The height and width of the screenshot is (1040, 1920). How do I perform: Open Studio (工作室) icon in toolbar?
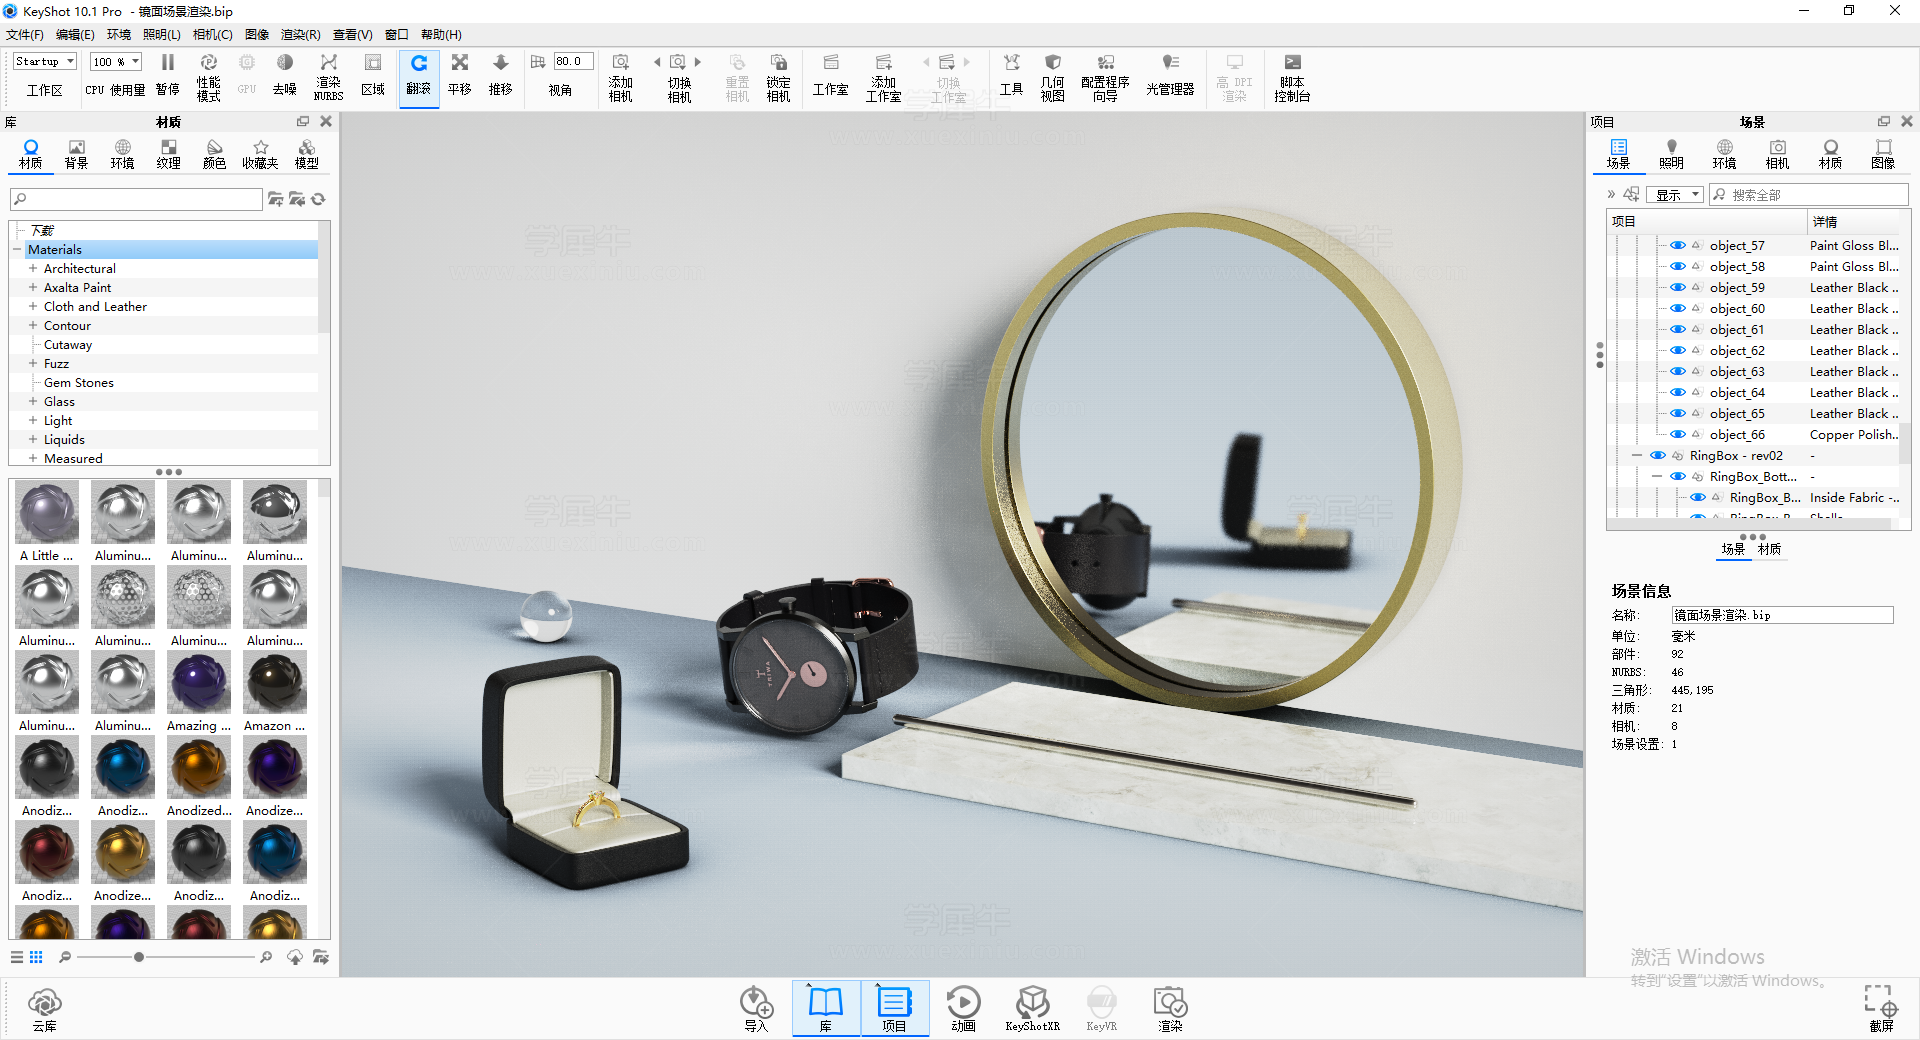pyautogui.click(x=830, y=75)
